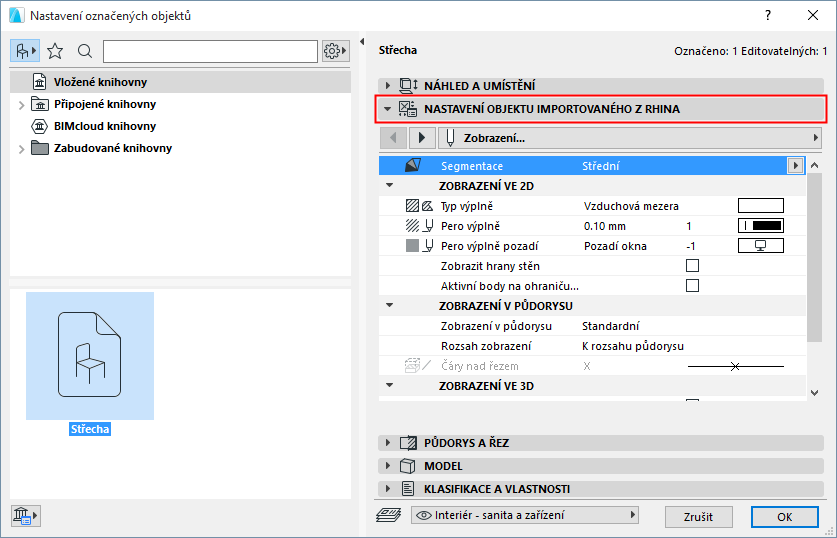Open the gear settings menu beside search
The height and width of the screenshot is (538, 837).
[335, 51]
